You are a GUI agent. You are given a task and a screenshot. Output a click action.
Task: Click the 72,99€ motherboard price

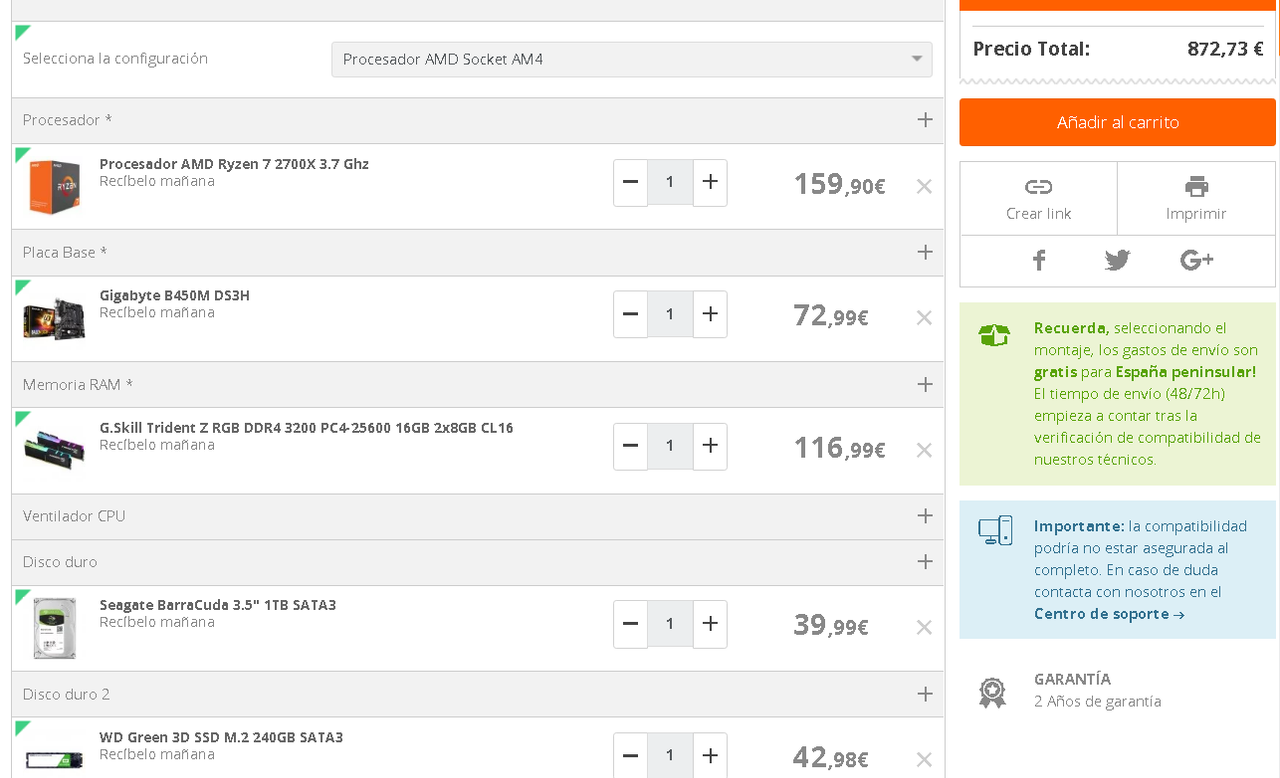[x=831, y=316]
